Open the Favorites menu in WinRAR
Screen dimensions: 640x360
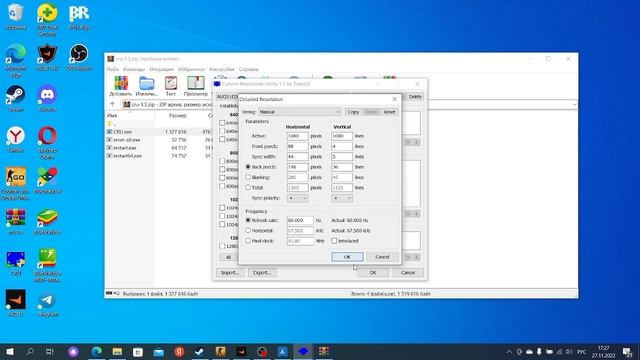point(191,69)
